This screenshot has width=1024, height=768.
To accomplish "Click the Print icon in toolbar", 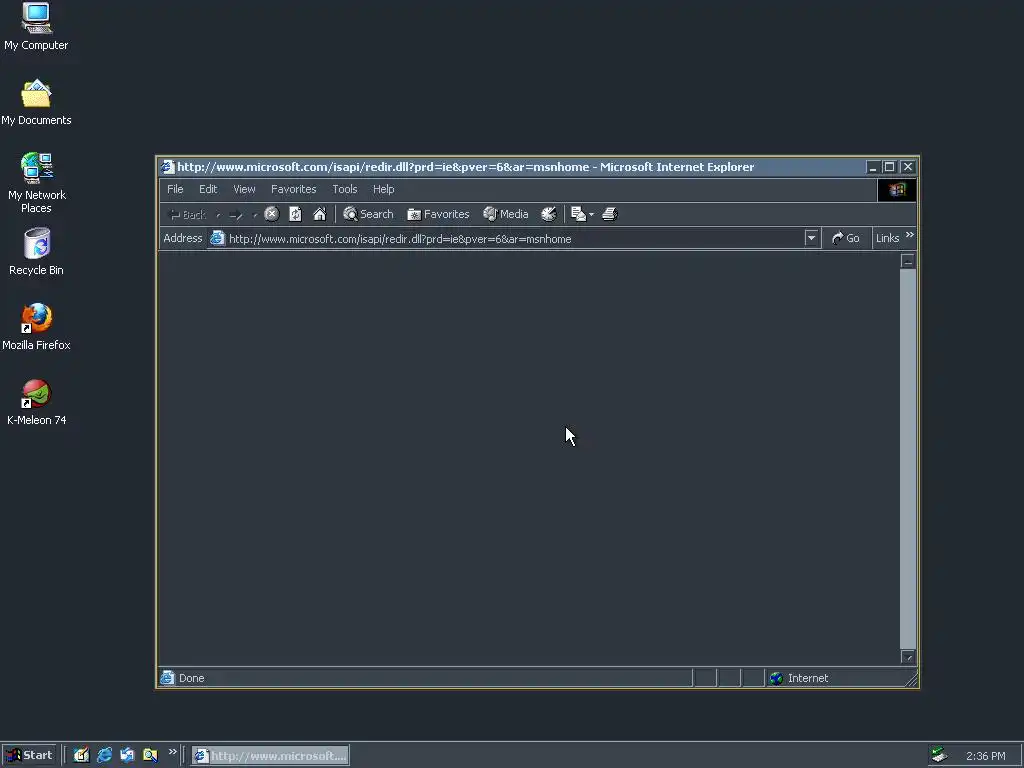I will pyautogui.click(x=609, y=214).
